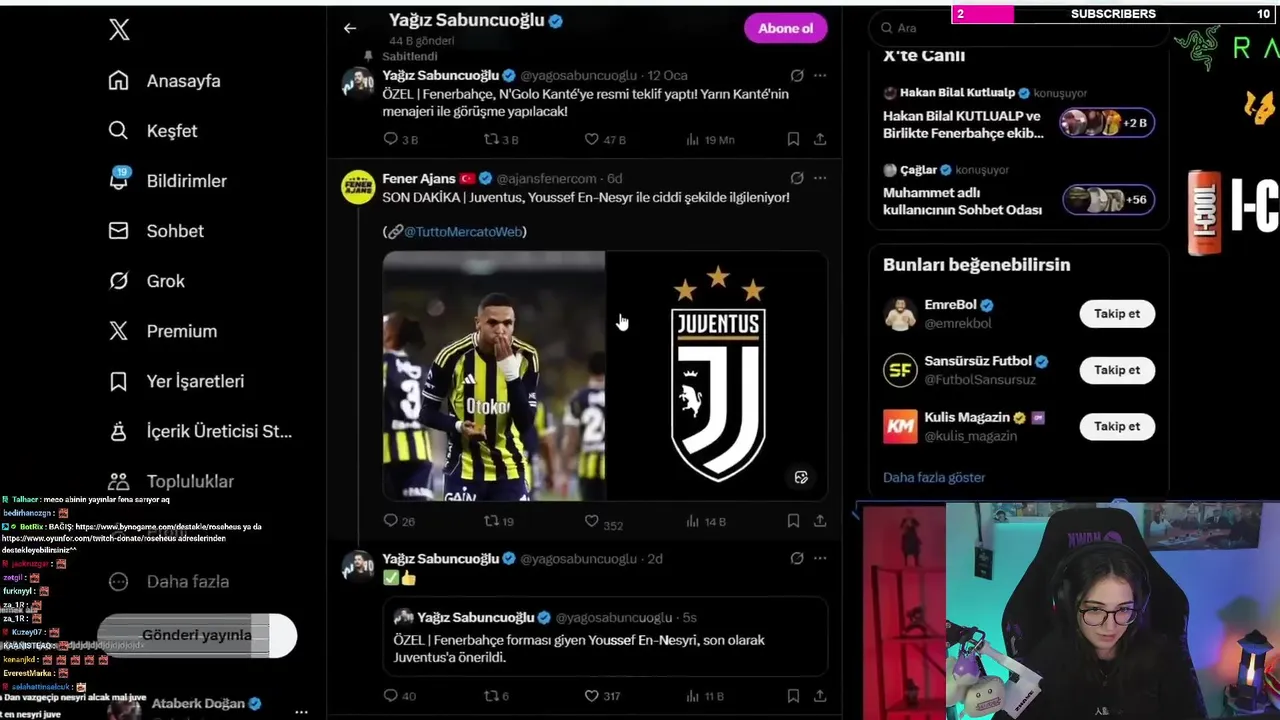
Task: Reply to the Kanté tweet with 3 B comments
Action: [390, 139]
